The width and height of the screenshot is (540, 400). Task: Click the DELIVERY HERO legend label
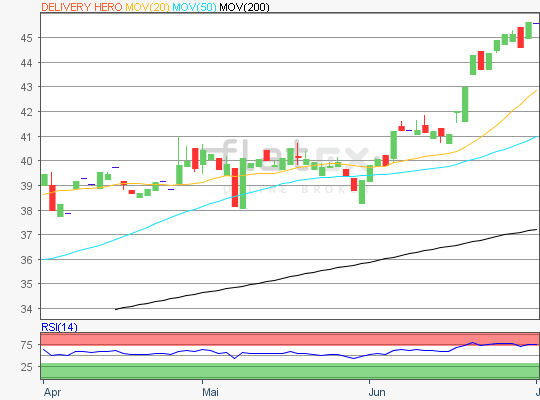coord(82,7)
